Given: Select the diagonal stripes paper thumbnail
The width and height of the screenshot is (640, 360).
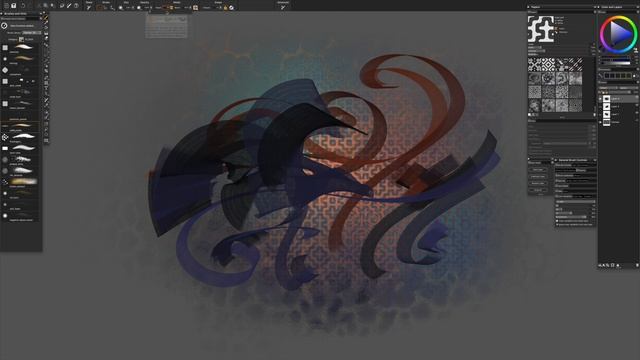Looking at the screenshot, I should (x=575, y=64).
